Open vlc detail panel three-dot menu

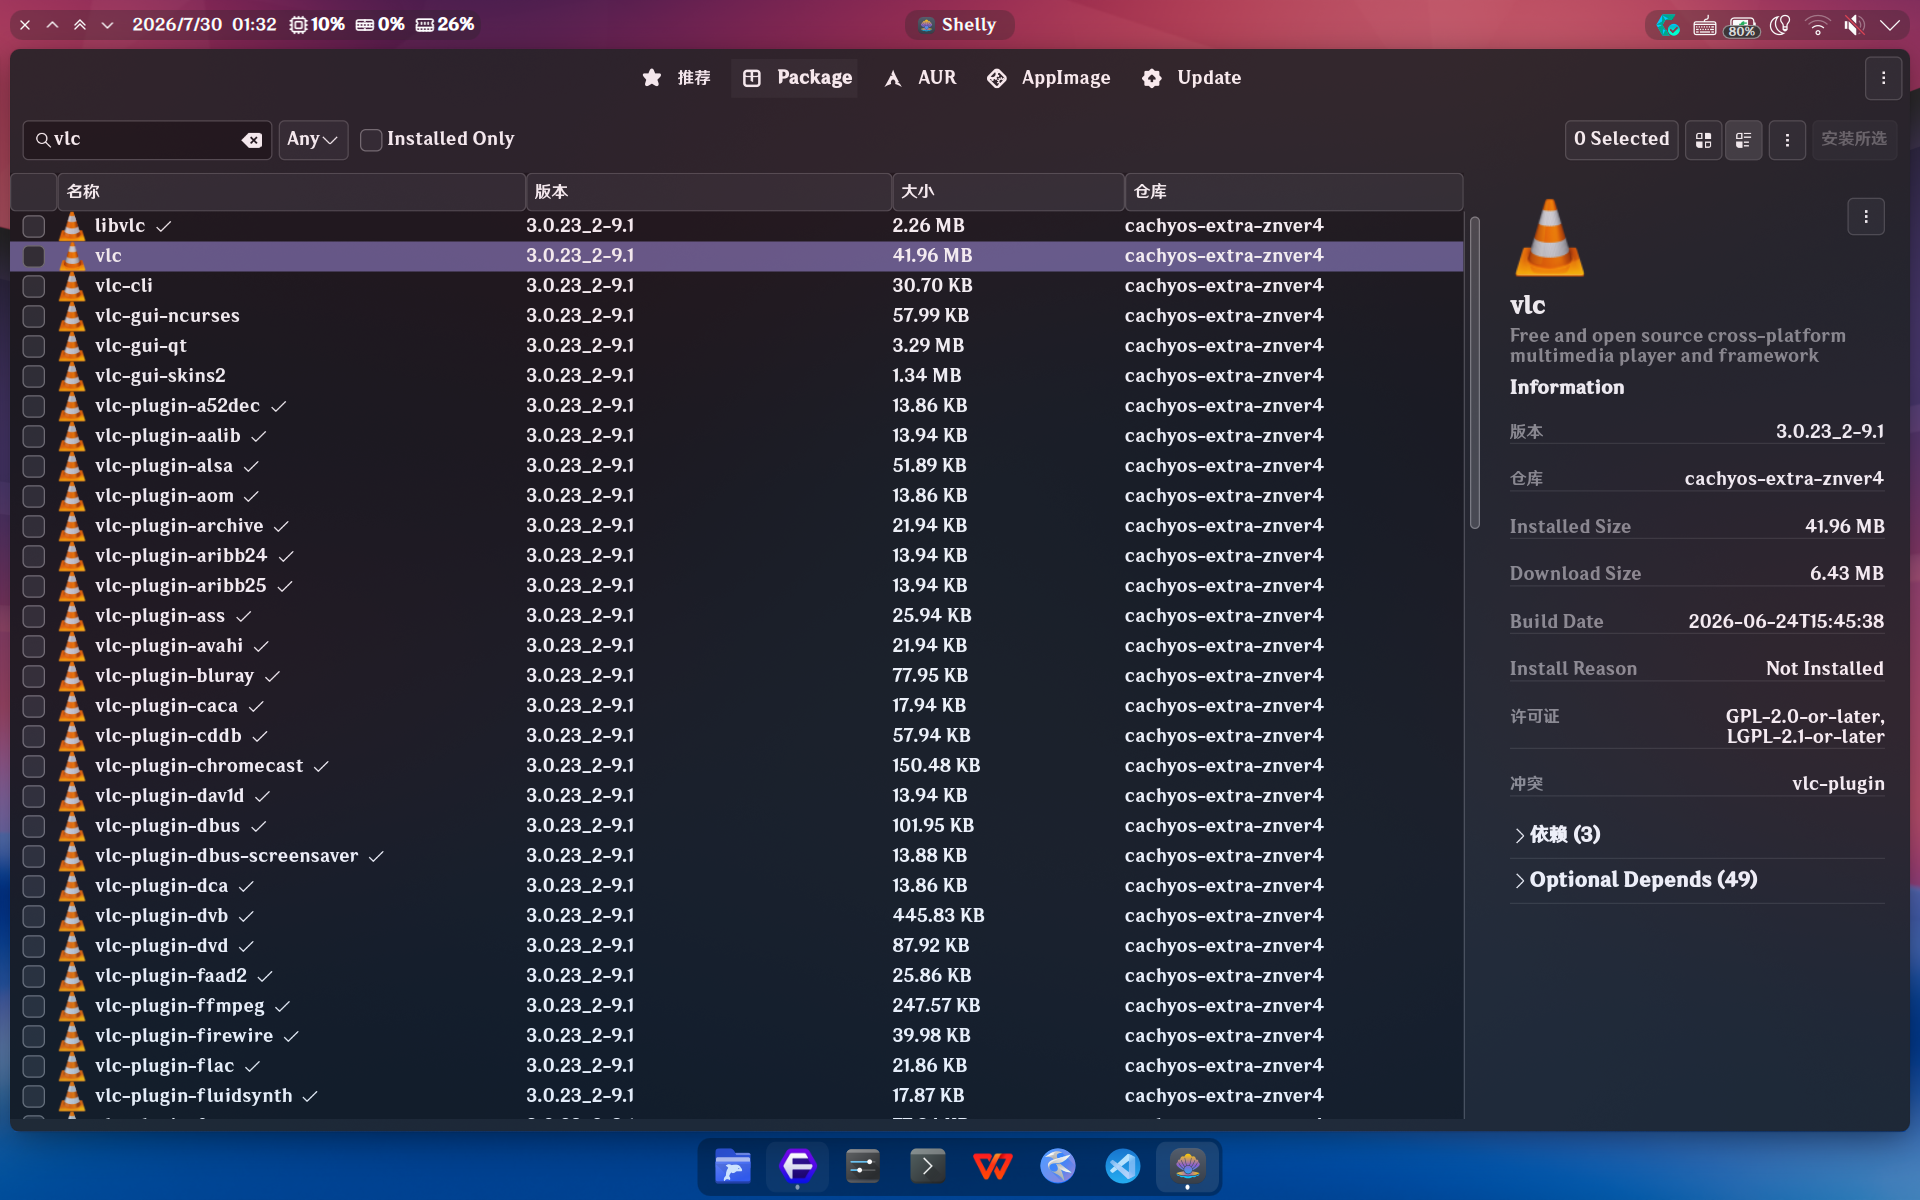1866,217
